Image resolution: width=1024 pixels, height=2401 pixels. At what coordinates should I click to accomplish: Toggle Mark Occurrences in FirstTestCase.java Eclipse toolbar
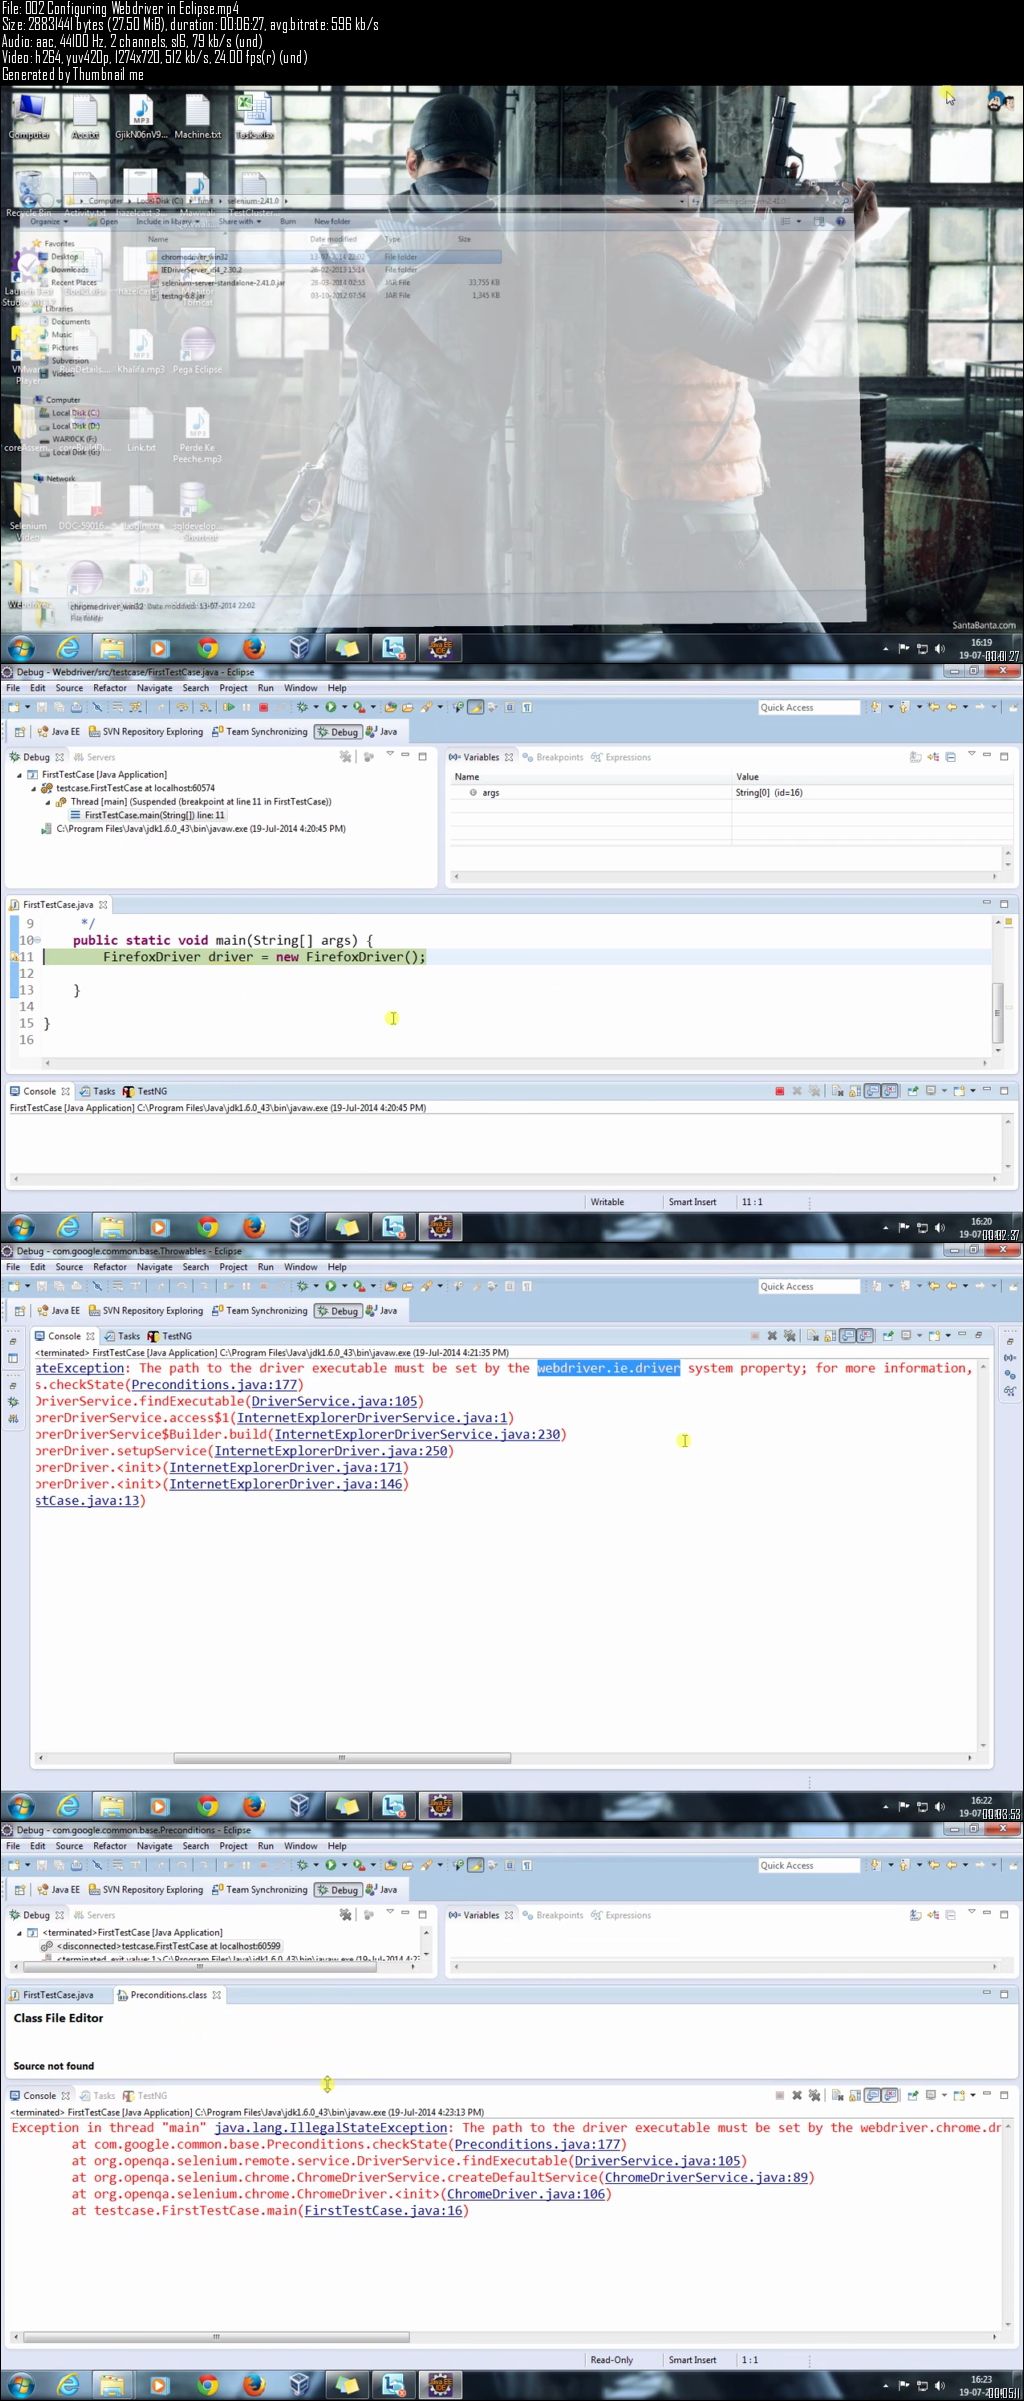tap(475, 707)
